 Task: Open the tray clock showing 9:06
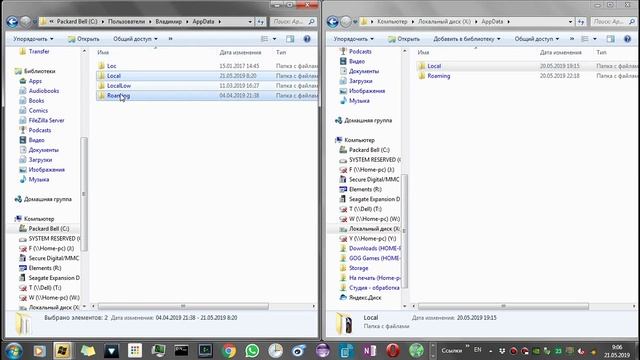point(617,351)
